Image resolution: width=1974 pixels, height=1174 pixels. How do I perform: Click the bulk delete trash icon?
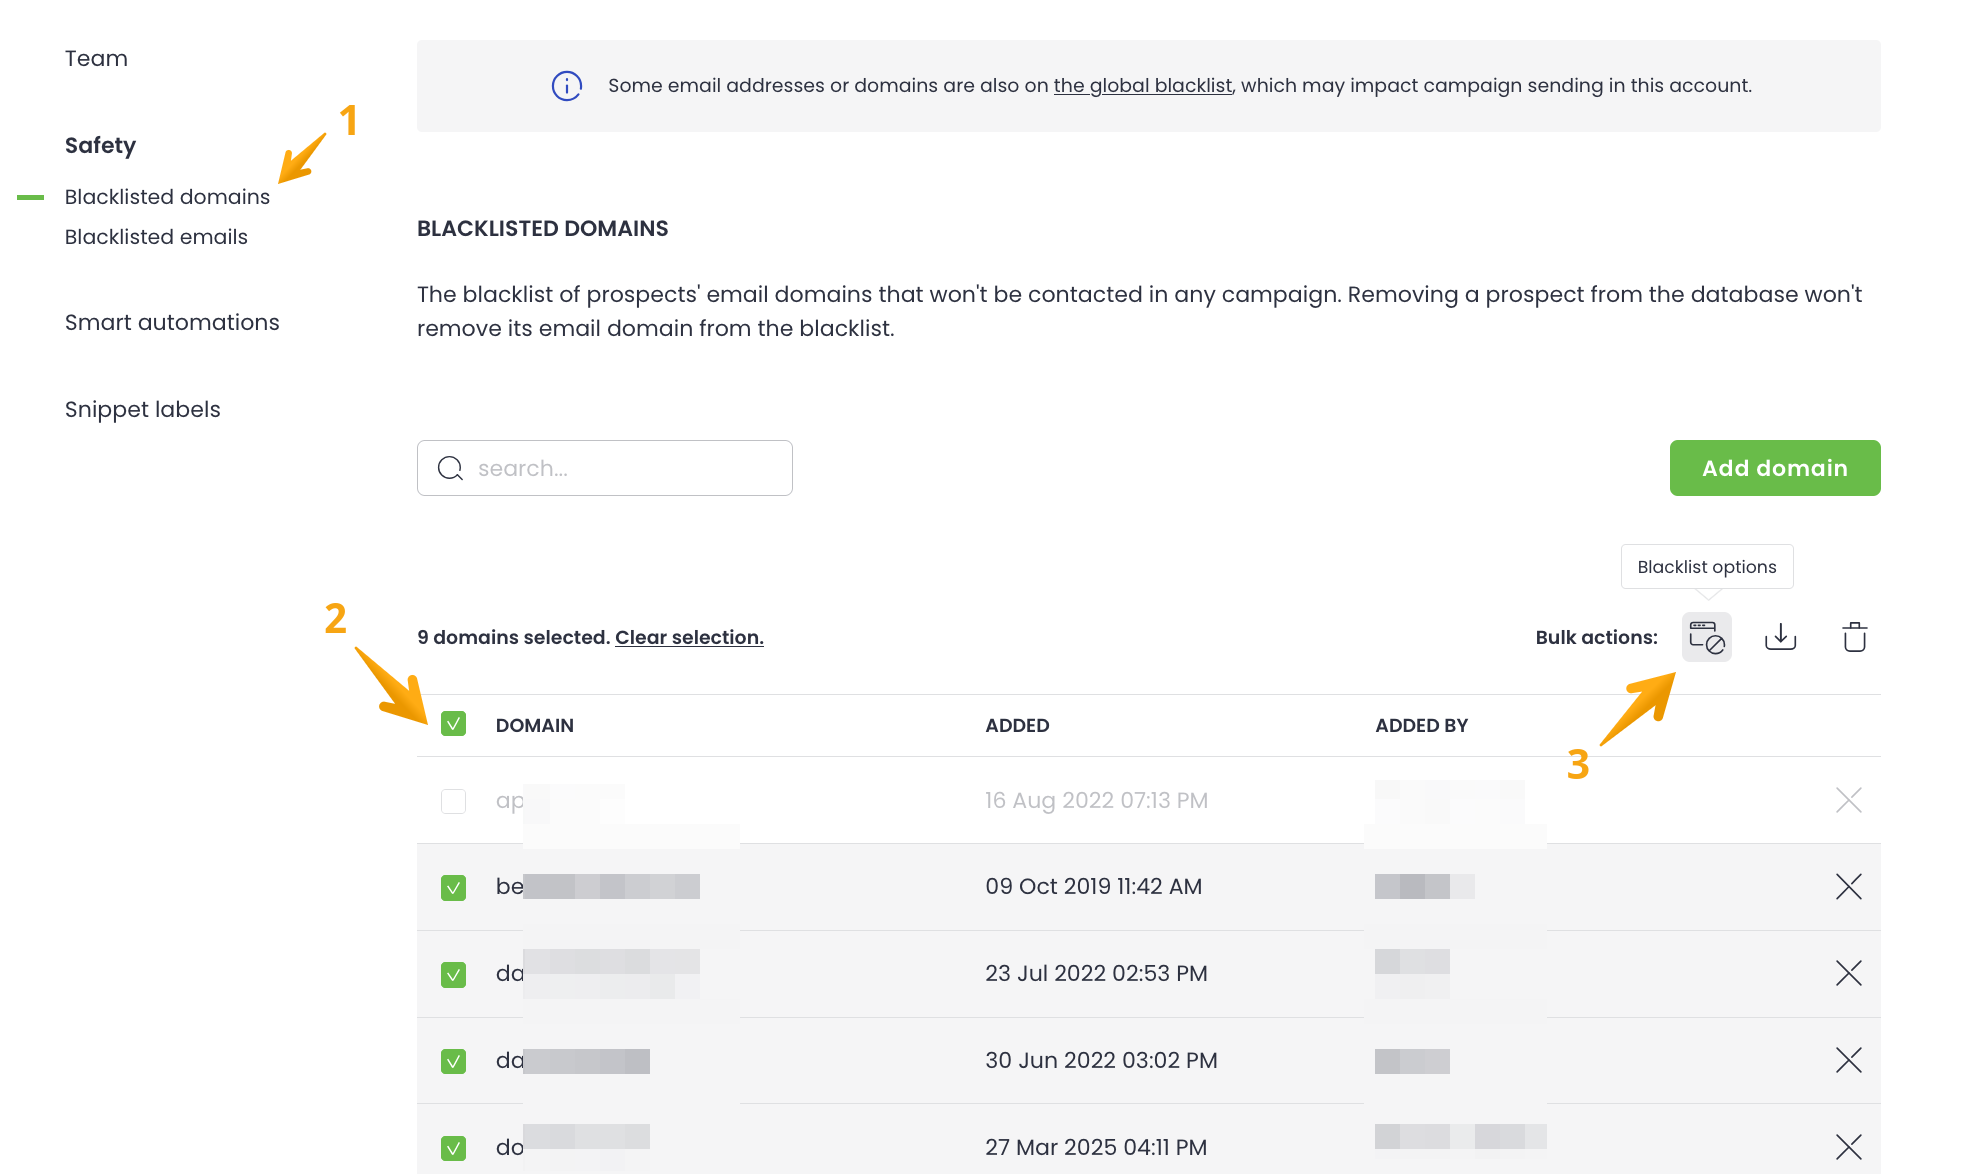tap(1854, 637)
